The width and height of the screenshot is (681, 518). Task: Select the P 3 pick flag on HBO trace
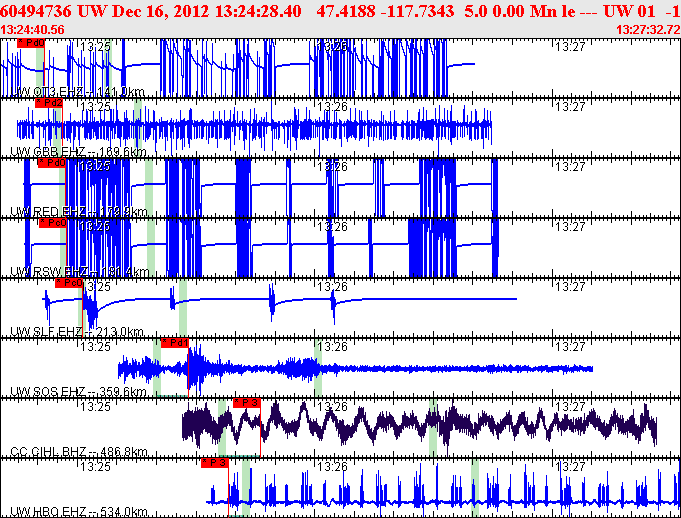click(214, 463)
